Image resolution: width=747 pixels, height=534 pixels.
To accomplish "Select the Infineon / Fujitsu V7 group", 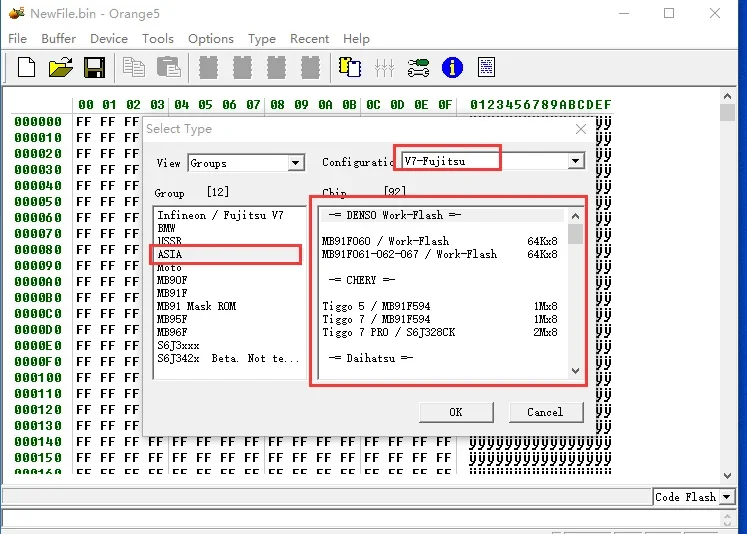I will pos(229,215).
